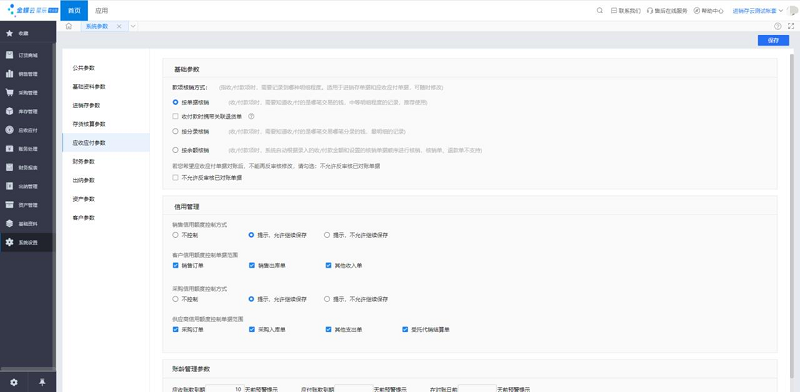Click the compass 帮助中心 icon
800x392 pixels.
click(x=696, y=10)
